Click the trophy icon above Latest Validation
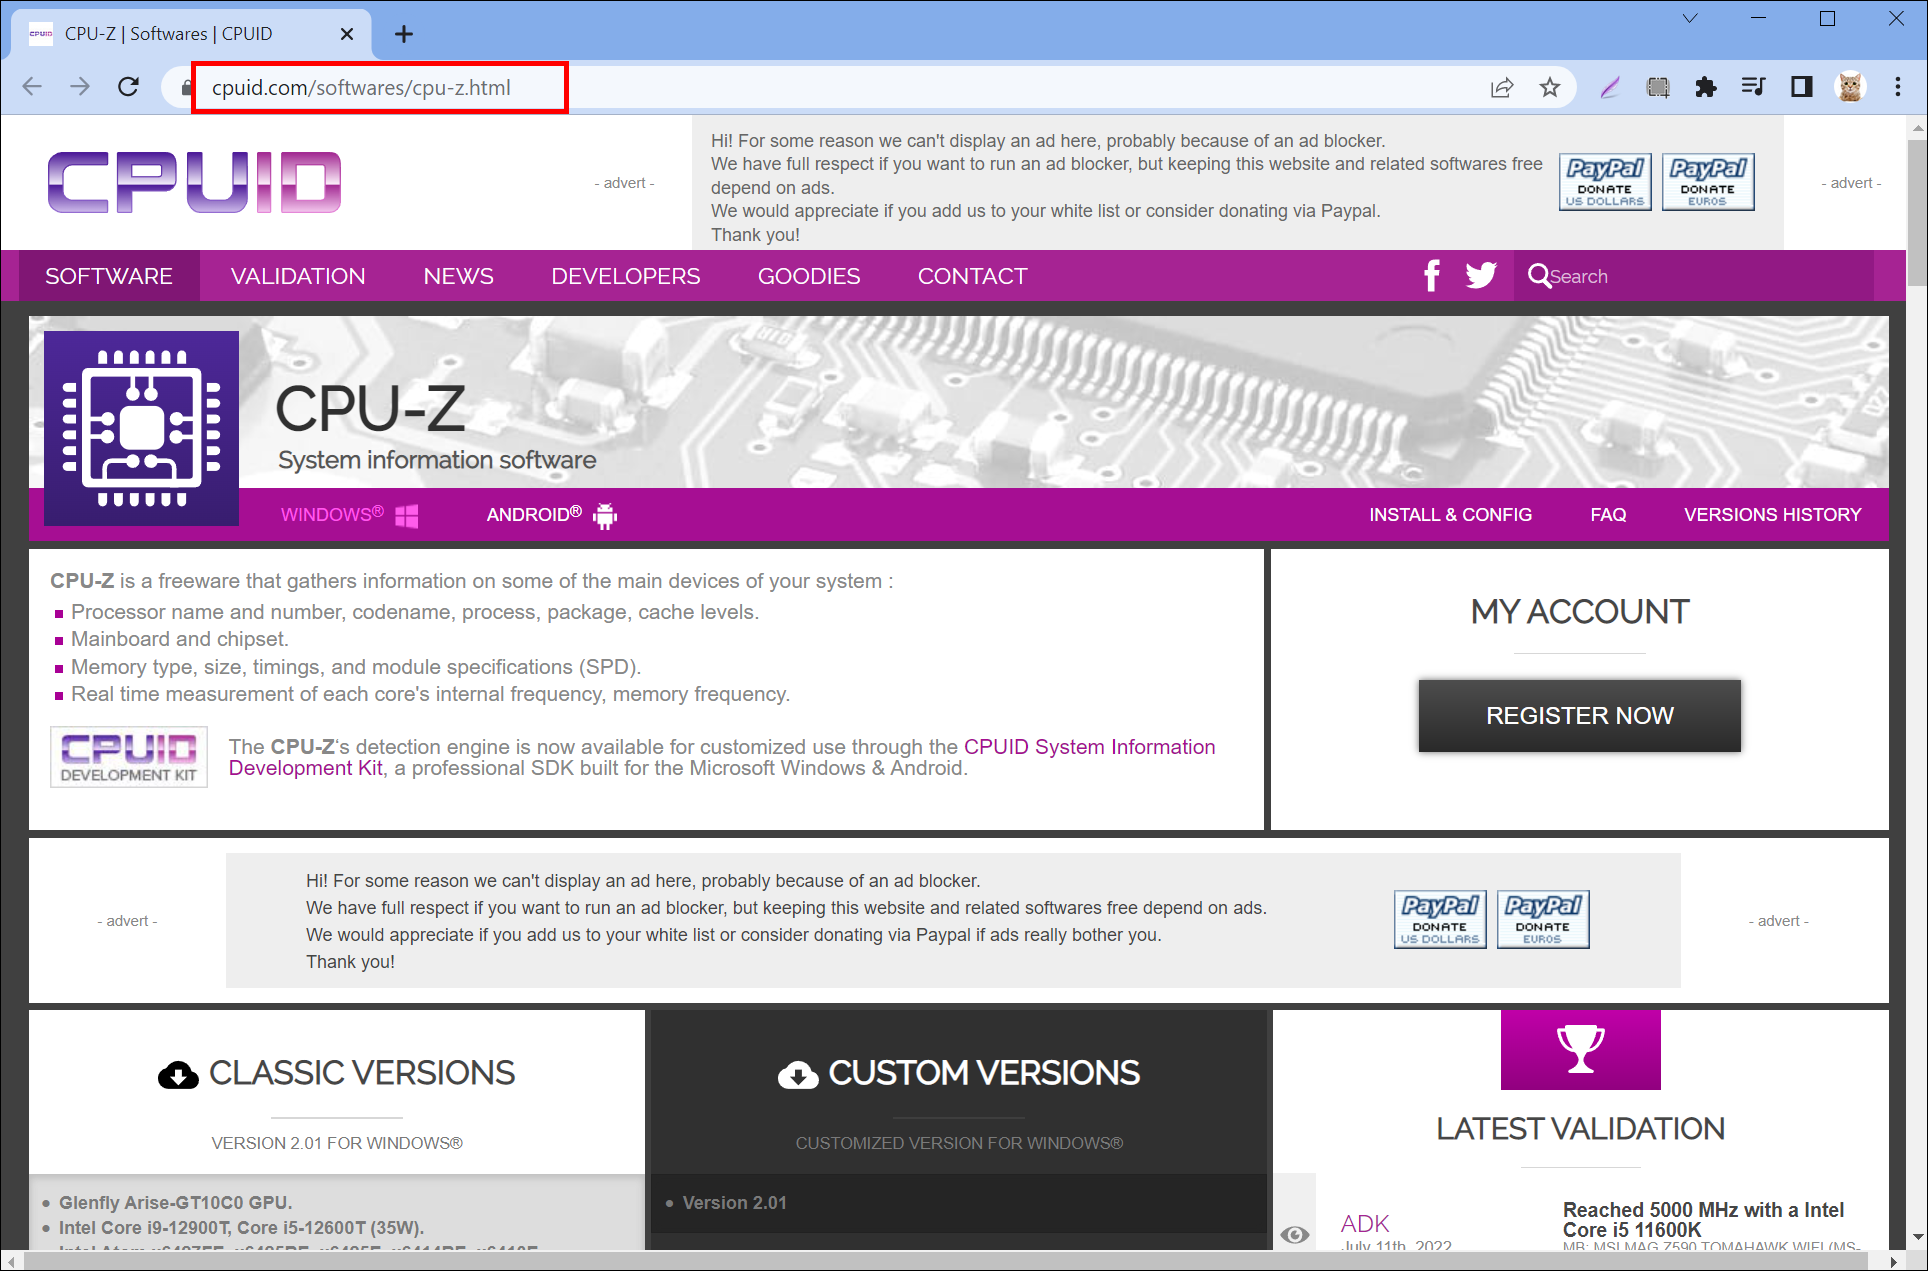 [1580, 1049]
